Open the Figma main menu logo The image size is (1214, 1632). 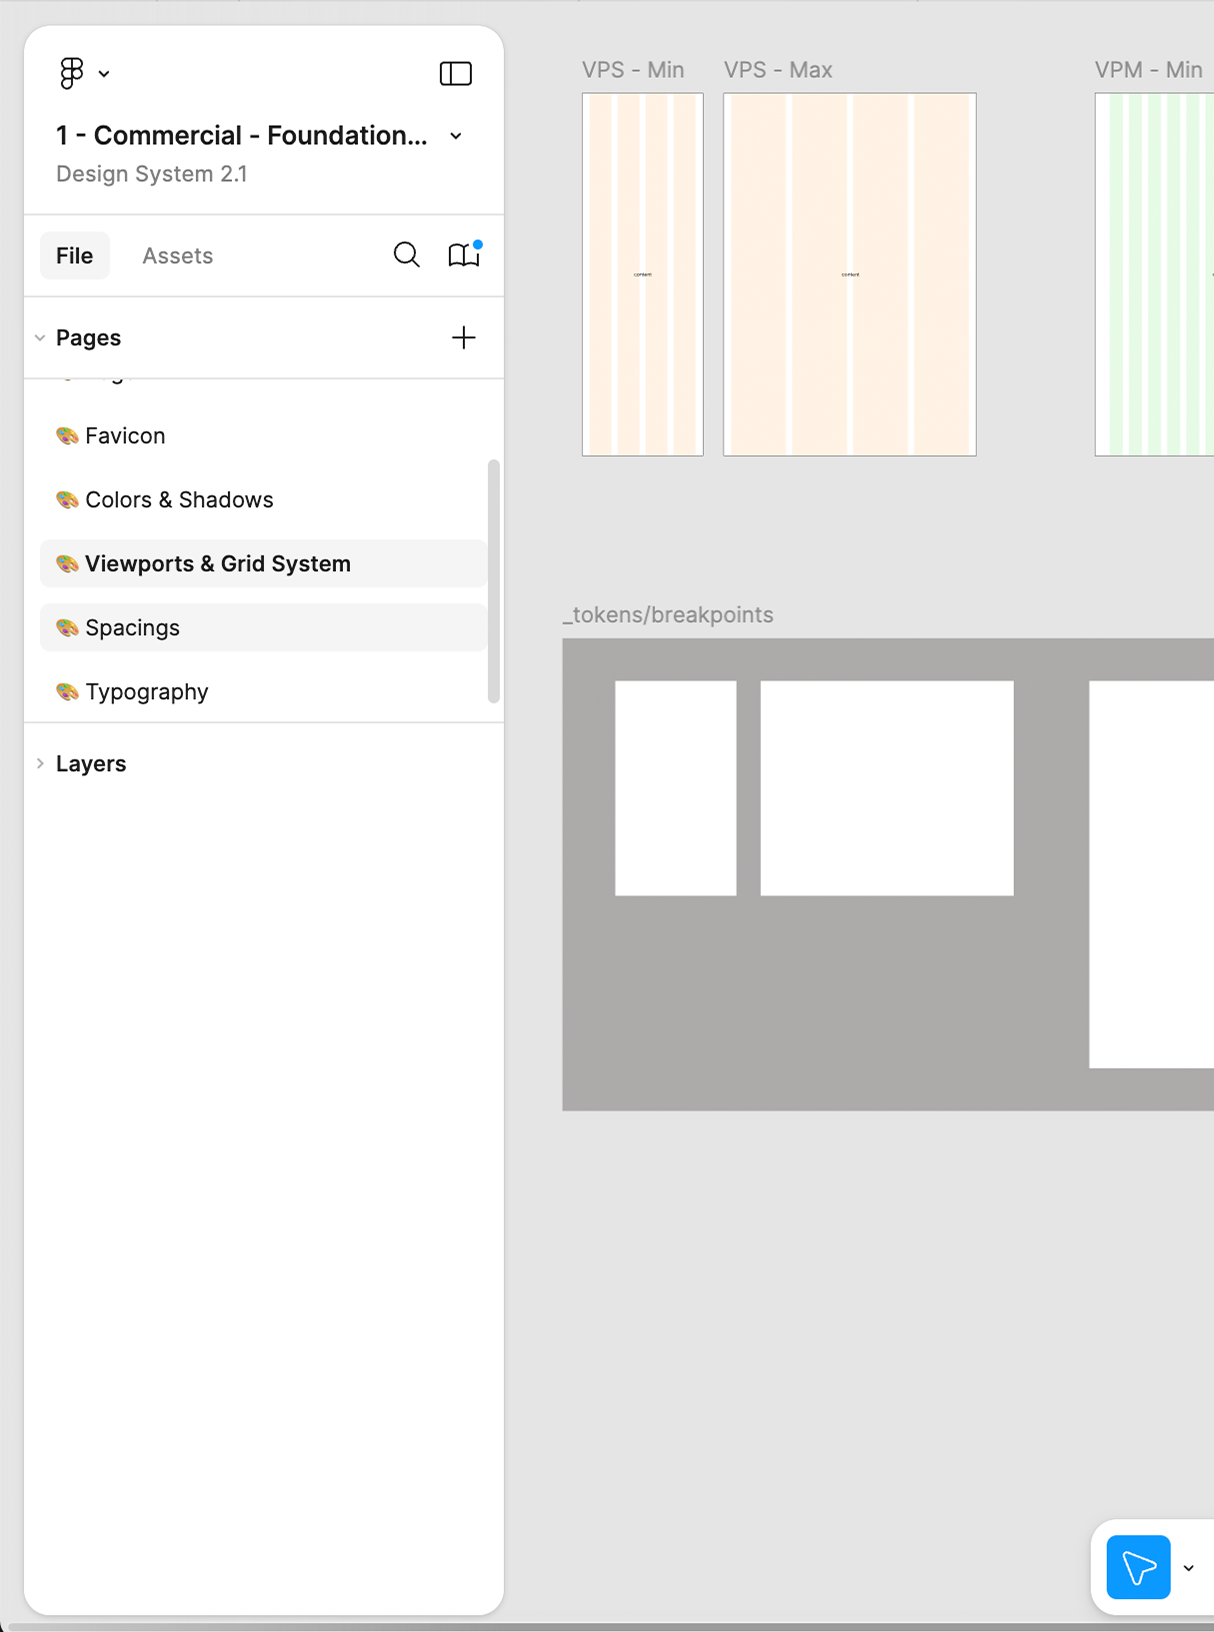tap(72, 73)
